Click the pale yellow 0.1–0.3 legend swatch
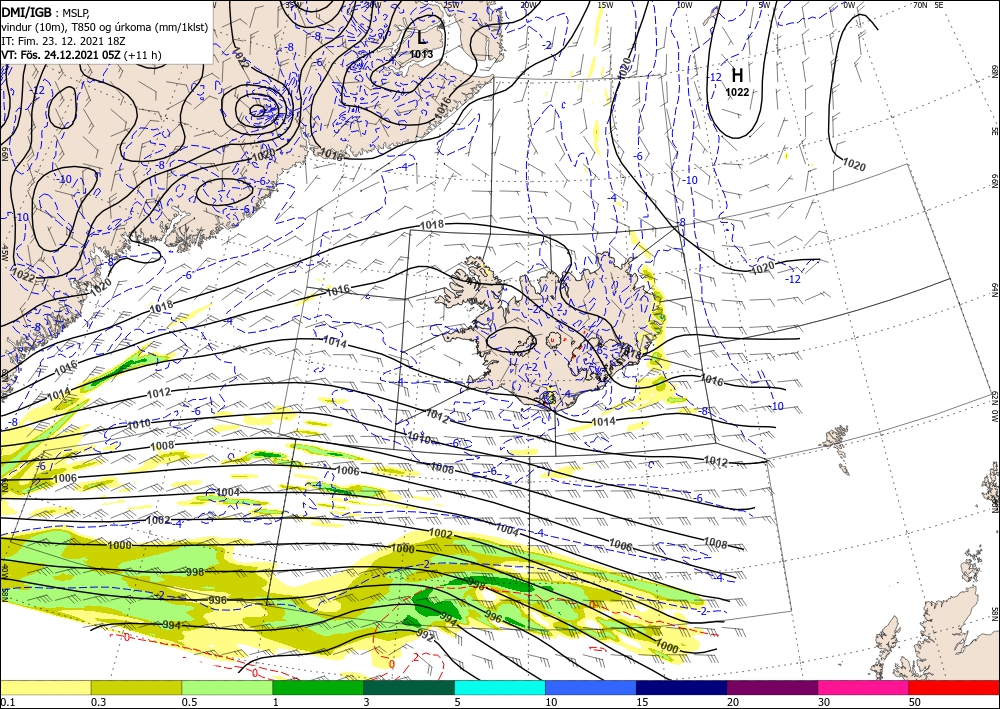The height and width of the screenshot is (709, 1000). 45,688
